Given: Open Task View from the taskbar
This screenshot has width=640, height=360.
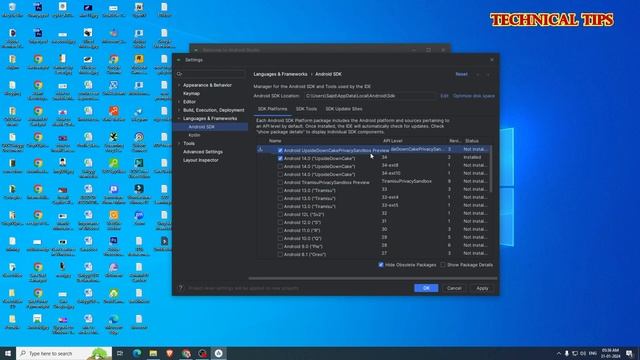Looking at the screenshot, I should point(120,353).
